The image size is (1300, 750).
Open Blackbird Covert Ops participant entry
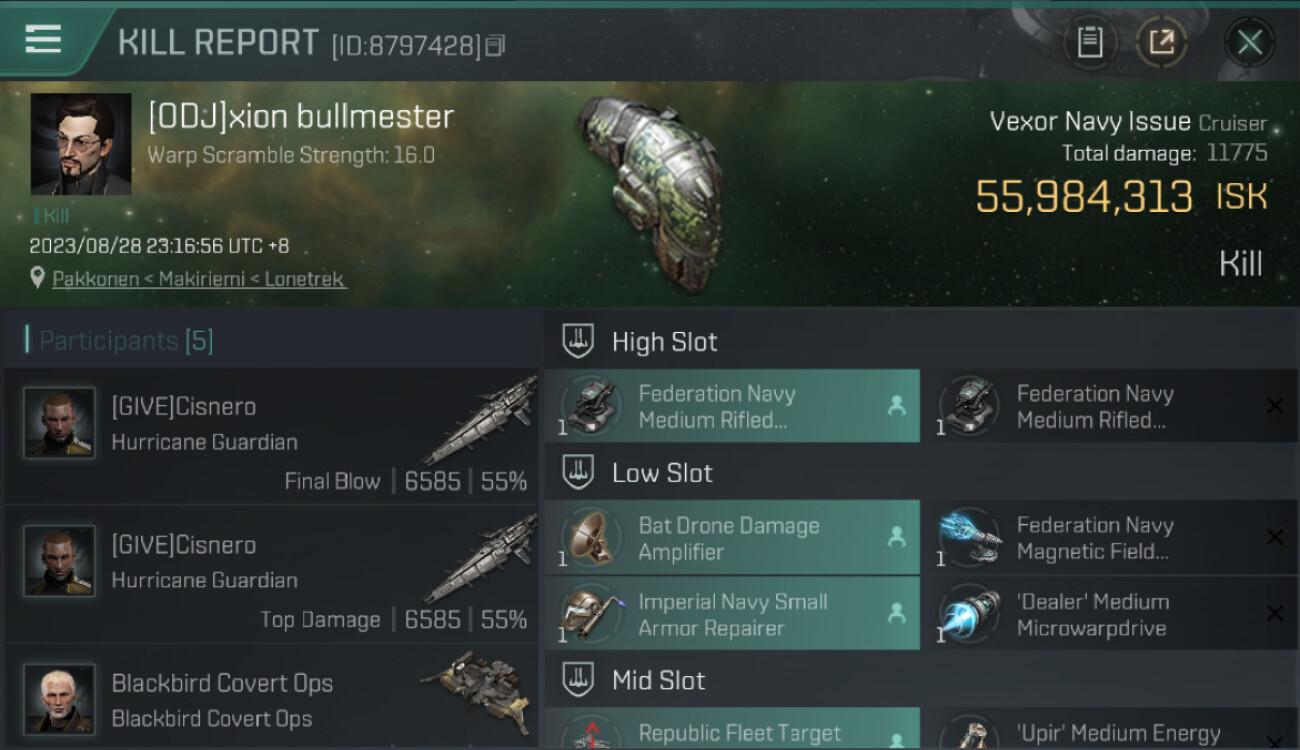[x=271, y=698]
